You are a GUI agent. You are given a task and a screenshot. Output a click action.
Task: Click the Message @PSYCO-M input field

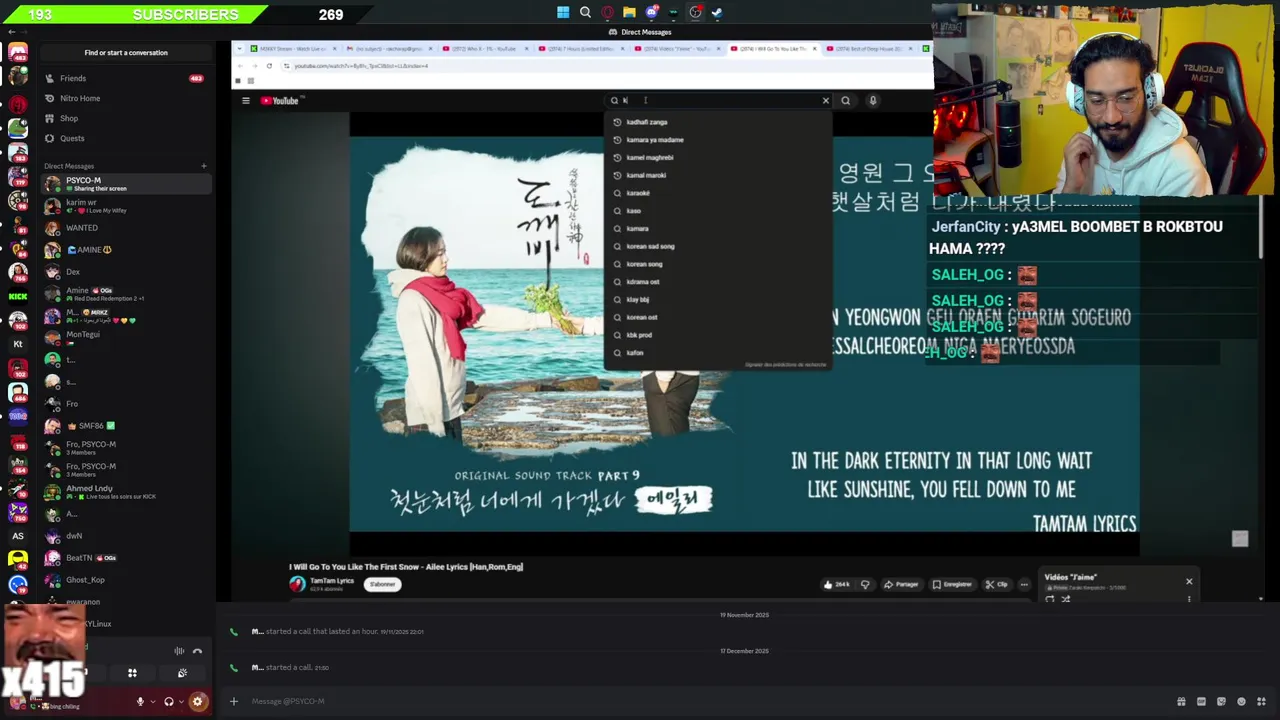click(700, 701)
